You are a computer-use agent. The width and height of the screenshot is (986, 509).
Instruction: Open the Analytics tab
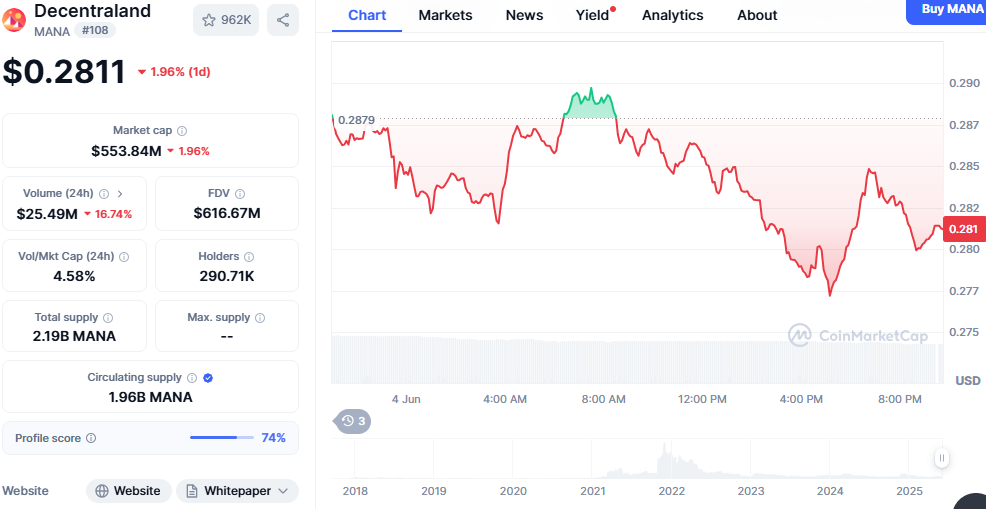[x=673, y=15]
